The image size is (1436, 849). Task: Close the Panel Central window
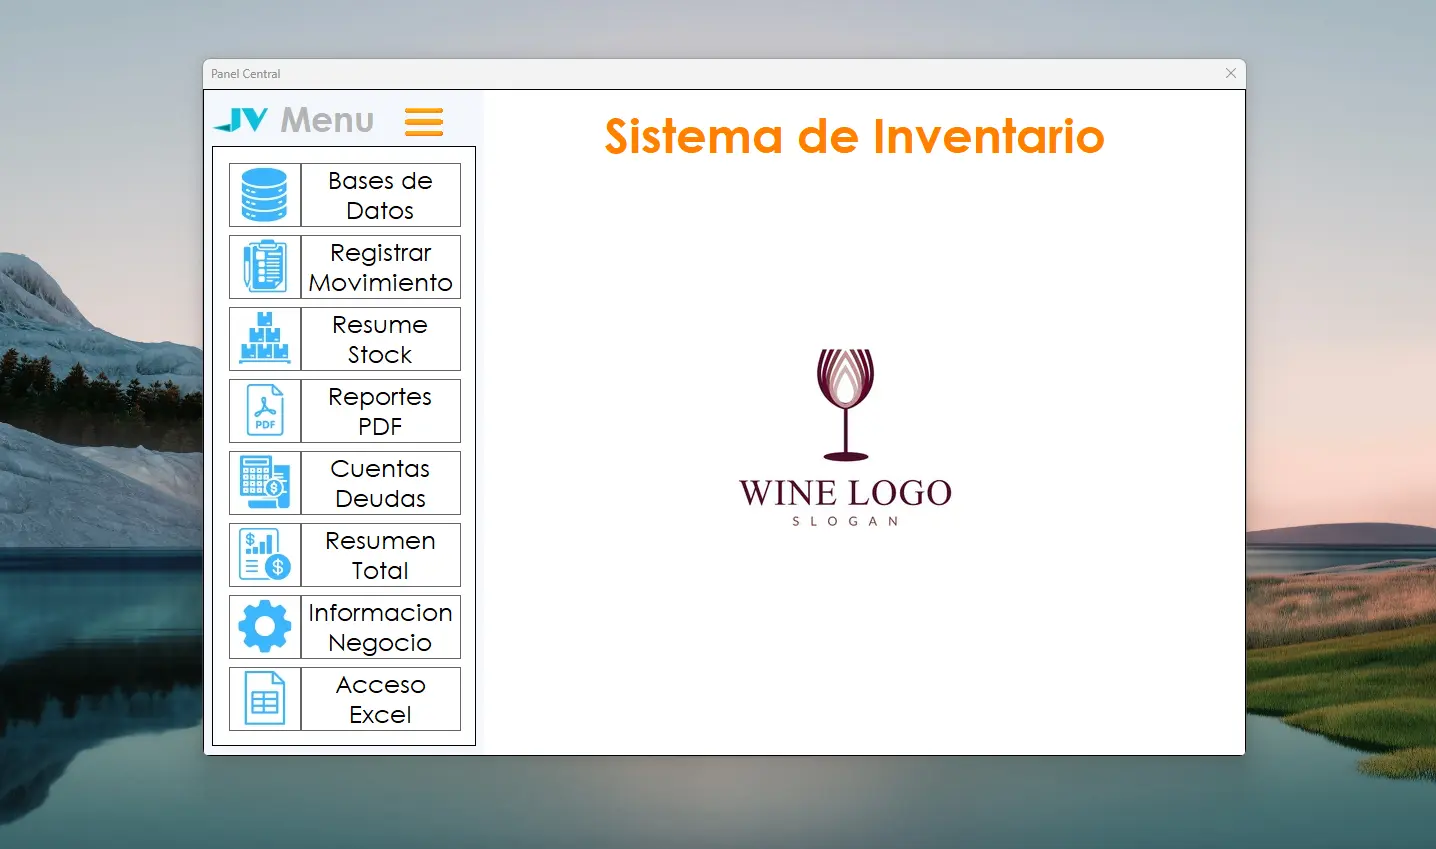click(1231, 73)
